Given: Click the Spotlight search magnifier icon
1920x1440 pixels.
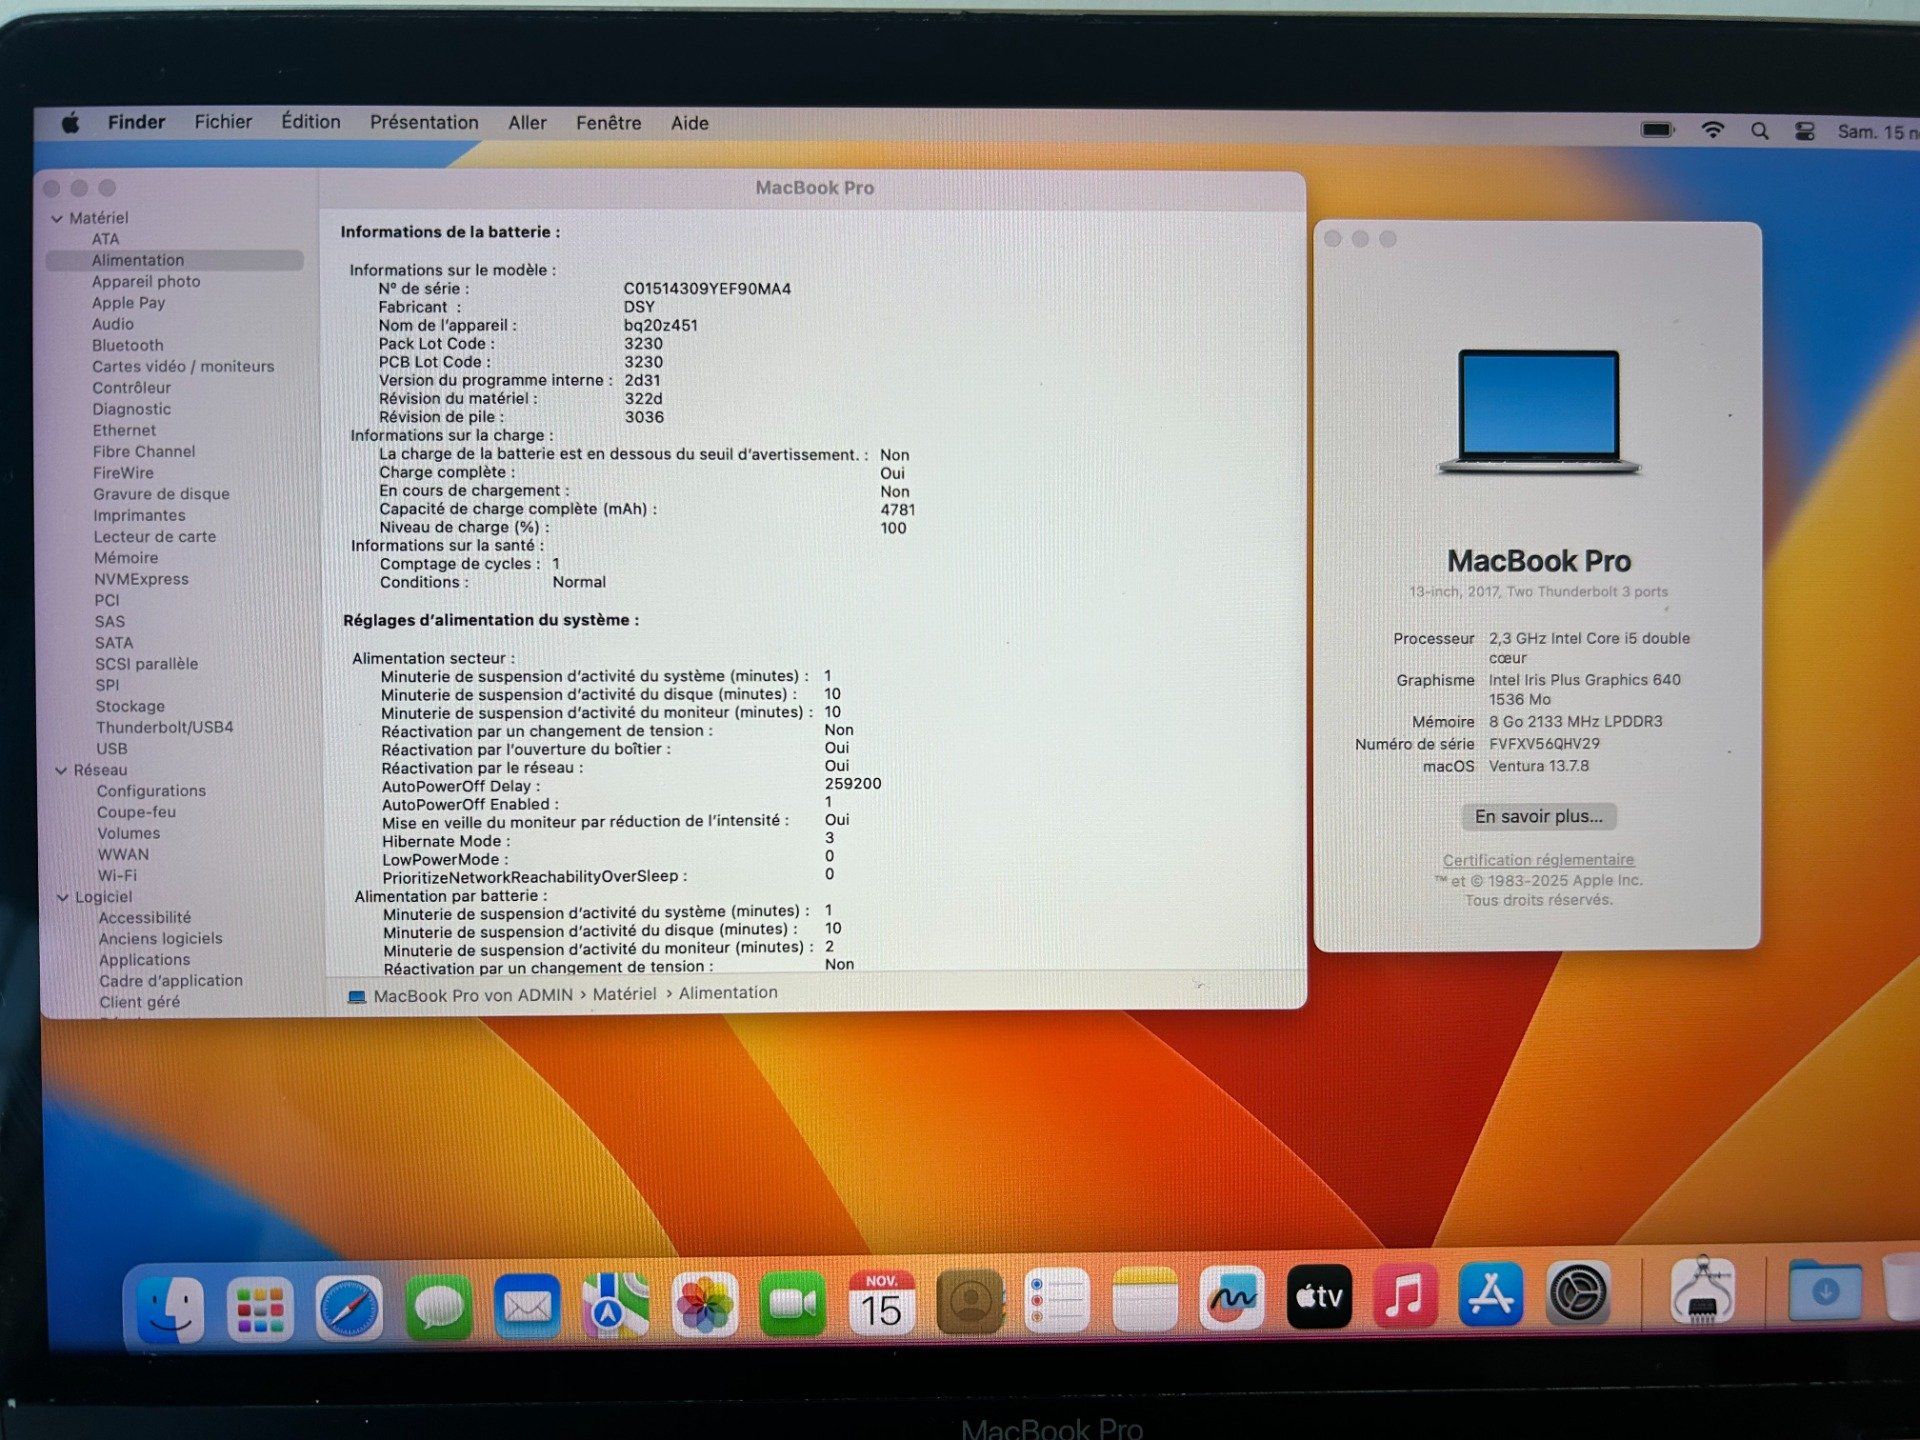Looking at the screenshot, I should pyautogui.click(x=1759, y=131).
